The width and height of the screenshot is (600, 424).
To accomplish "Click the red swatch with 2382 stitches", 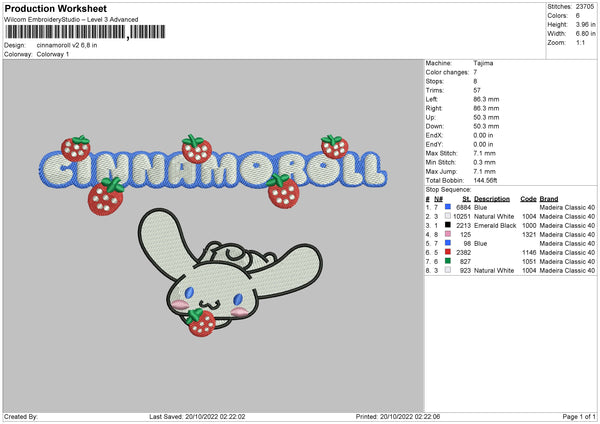I will (x=449, y=252).
